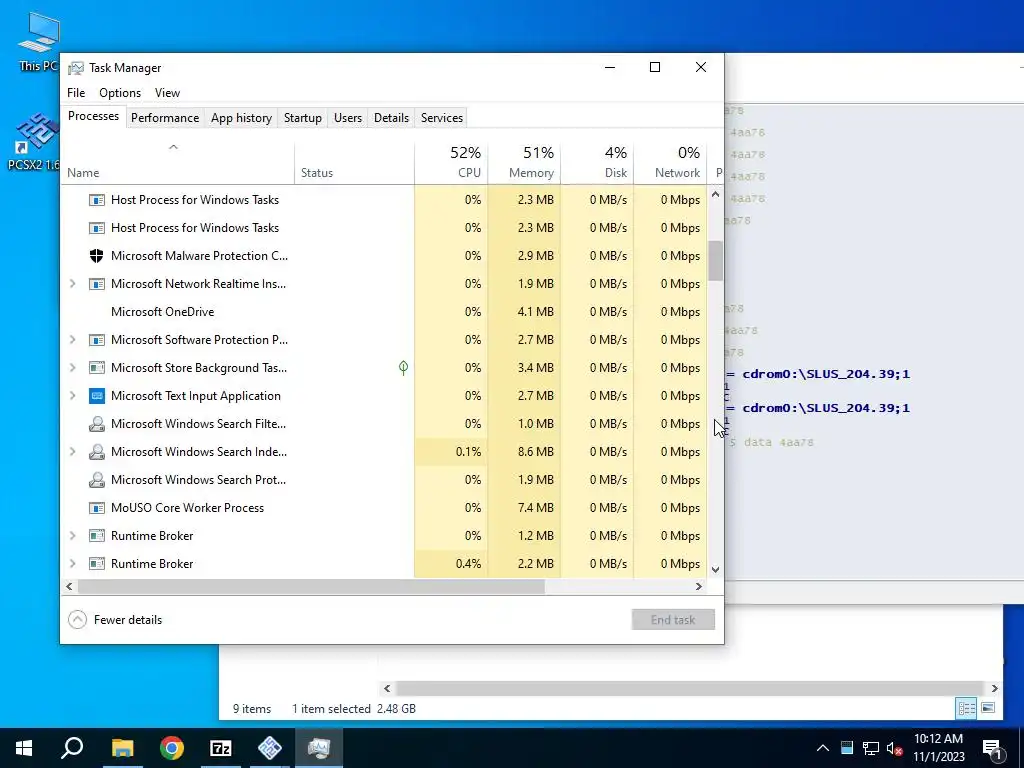Open Windows search magnifier on taskbar
1024x768 pixels.
pos(72,748)
